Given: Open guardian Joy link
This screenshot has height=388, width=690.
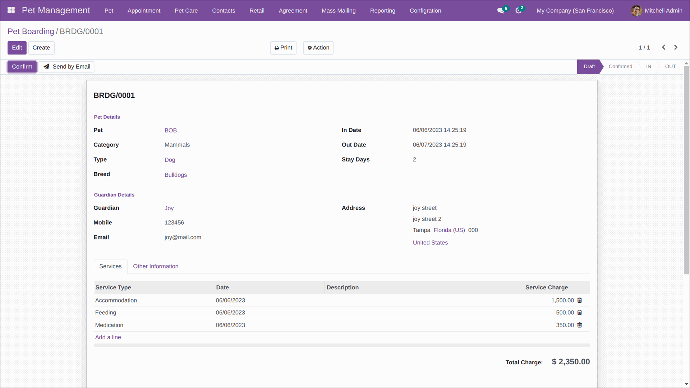Looking at the screenshot, I should 169,208.
